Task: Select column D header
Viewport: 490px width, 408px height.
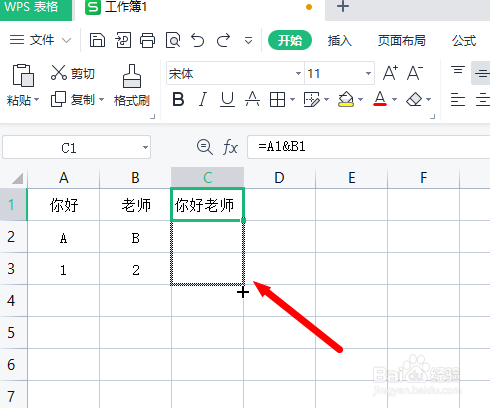Action: (279, 178)
